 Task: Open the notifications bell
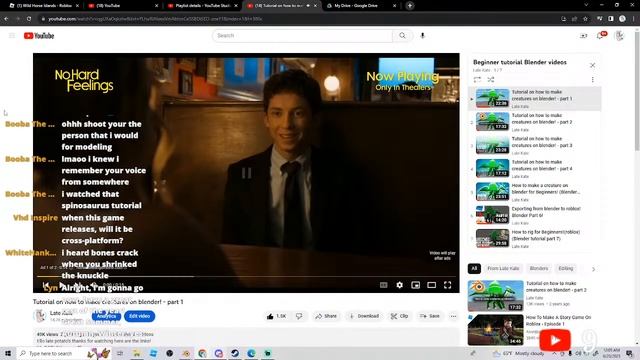coord(600,36)
